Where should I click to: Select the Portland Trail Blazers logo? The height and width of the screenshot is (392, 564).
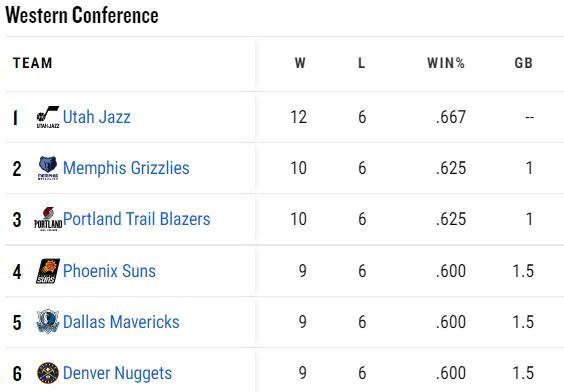tap(48, 219)
